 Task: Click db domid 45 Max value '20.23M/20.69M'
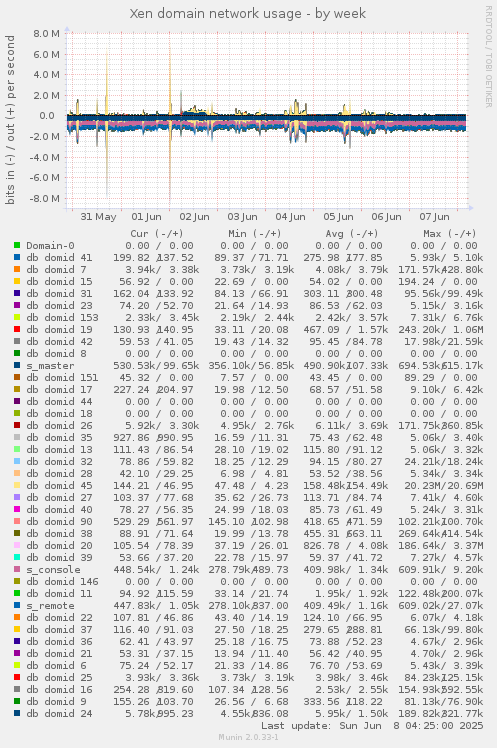point(441,486)
